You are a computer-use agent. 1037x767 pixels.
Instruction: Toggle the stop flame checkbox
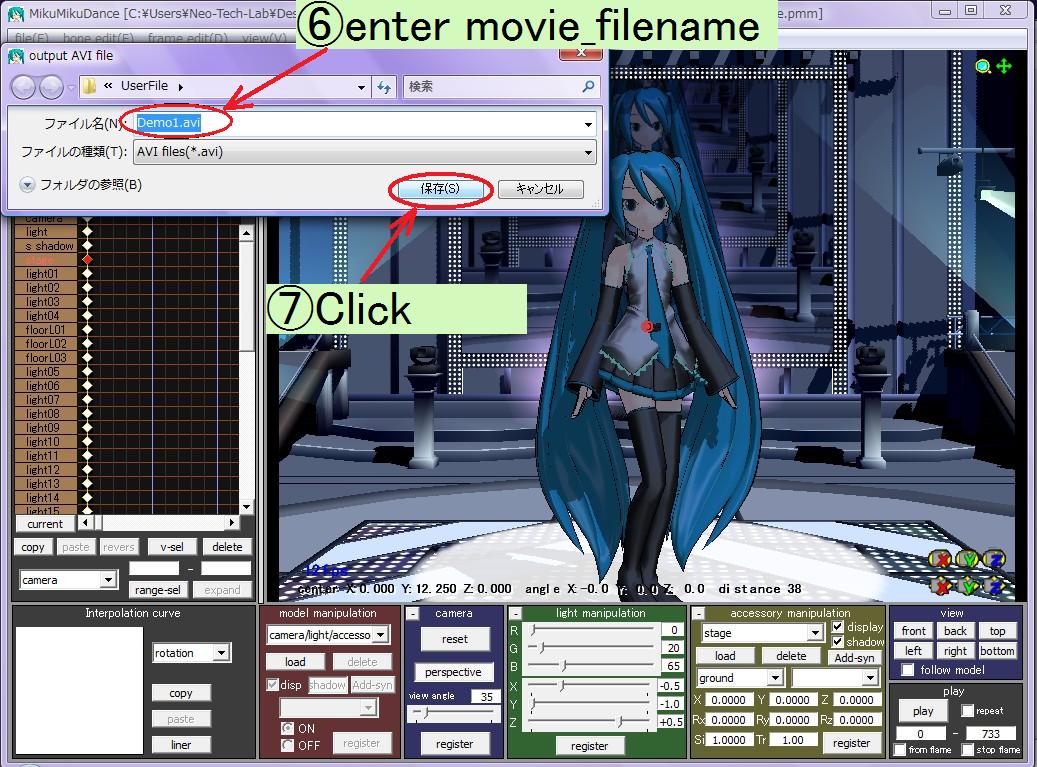[968, 749]
